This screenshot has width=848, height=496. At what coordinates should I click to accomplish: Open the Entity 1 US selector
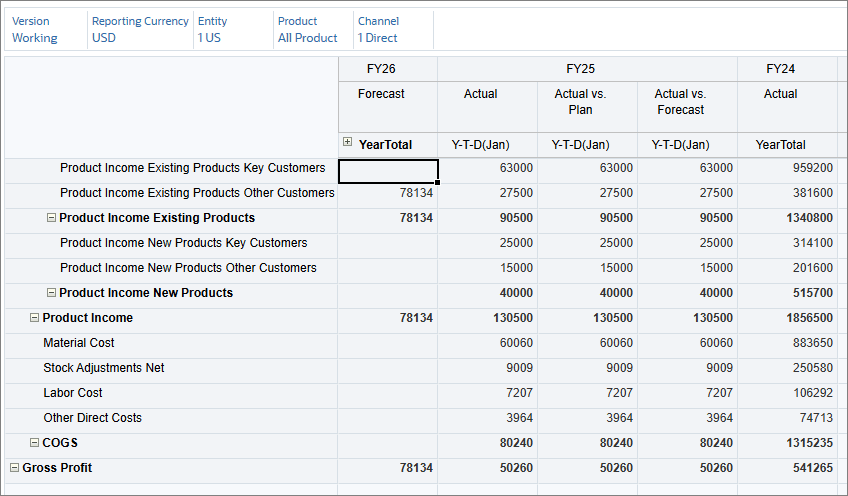pyautogui.click(x=233, y=30)
